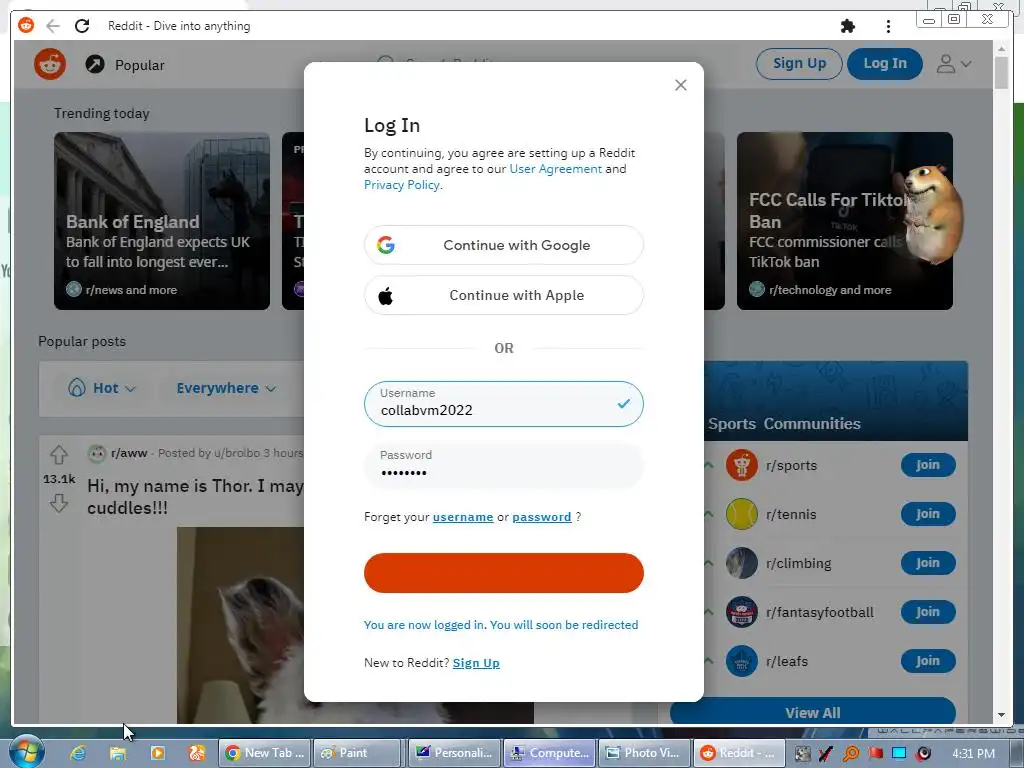Image resolution: width=1024 pixels, height=768 pixels.
Task: Open UC Browser taskbar icon
Action: coord(197,753)
